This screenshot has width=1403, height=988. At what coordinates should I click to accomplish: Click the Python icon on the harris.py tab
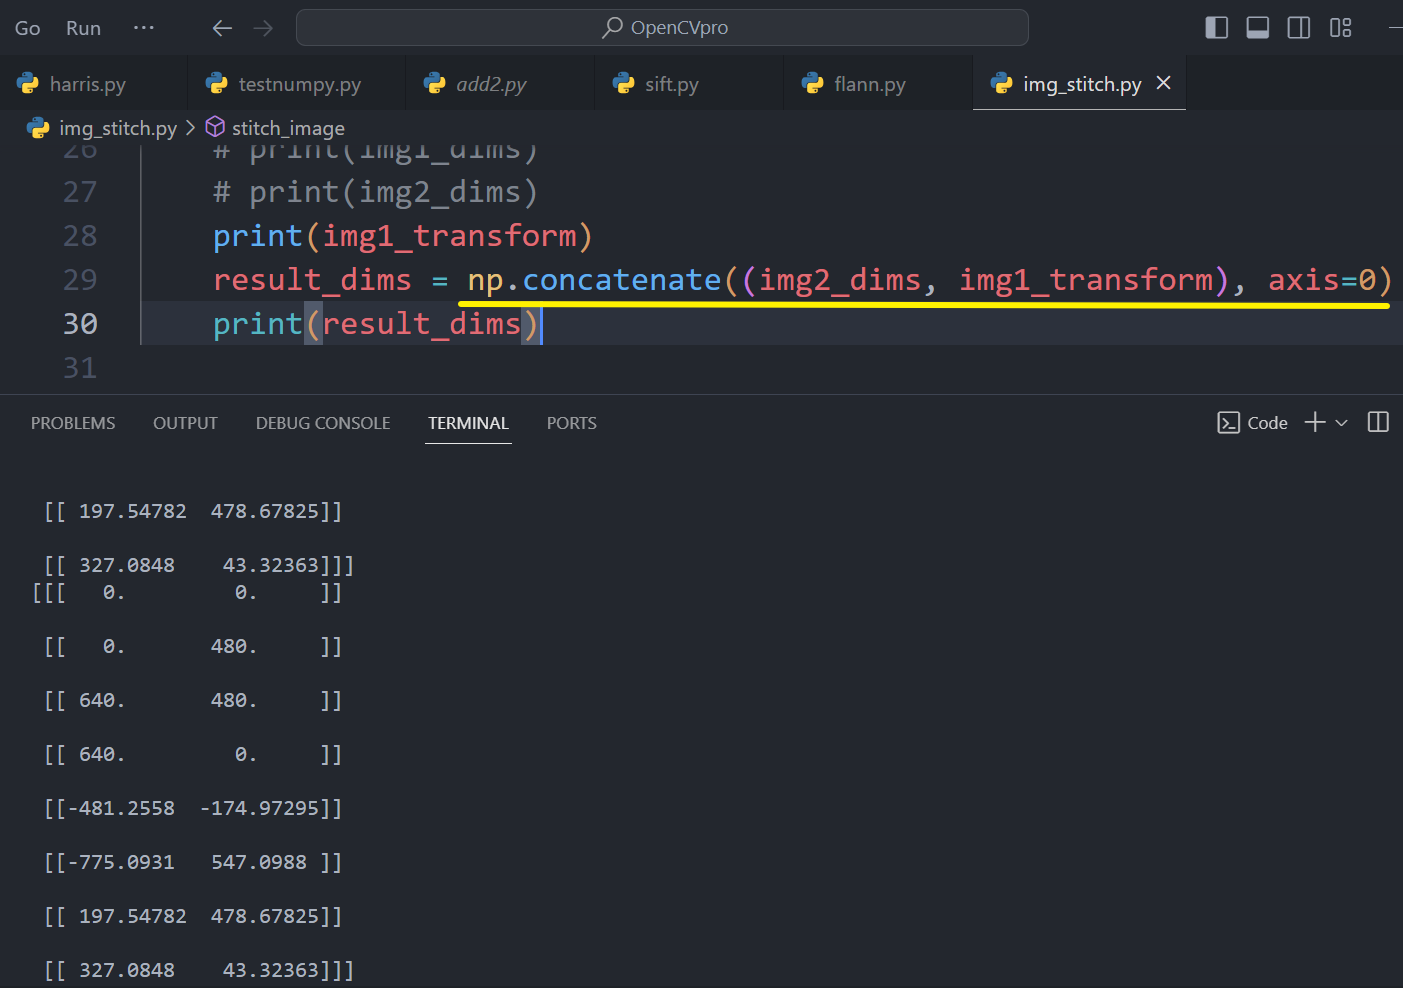pyautogui.click(x=28, y=84)
